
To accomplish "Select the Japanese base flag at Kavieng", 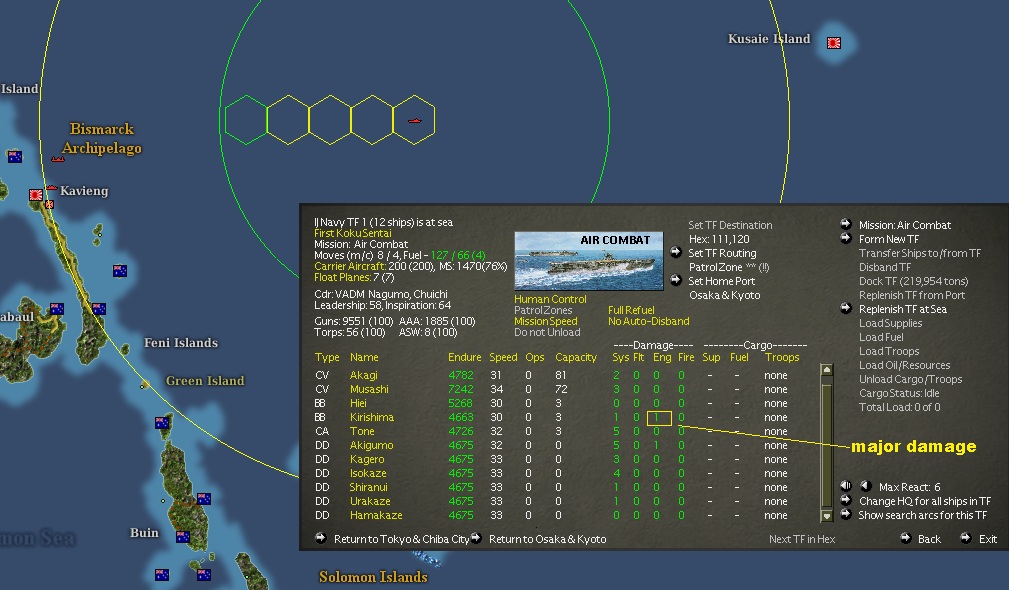I will 36,194.
